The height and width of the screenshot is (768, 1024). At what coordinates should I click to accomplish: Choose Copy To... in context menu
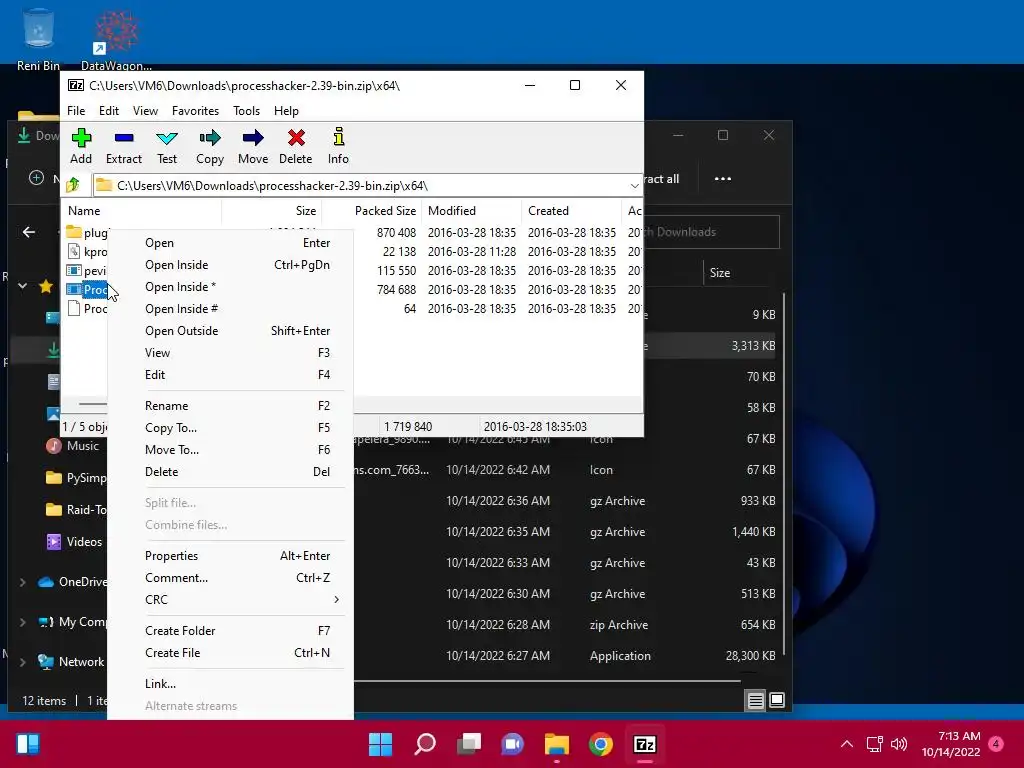231,428
